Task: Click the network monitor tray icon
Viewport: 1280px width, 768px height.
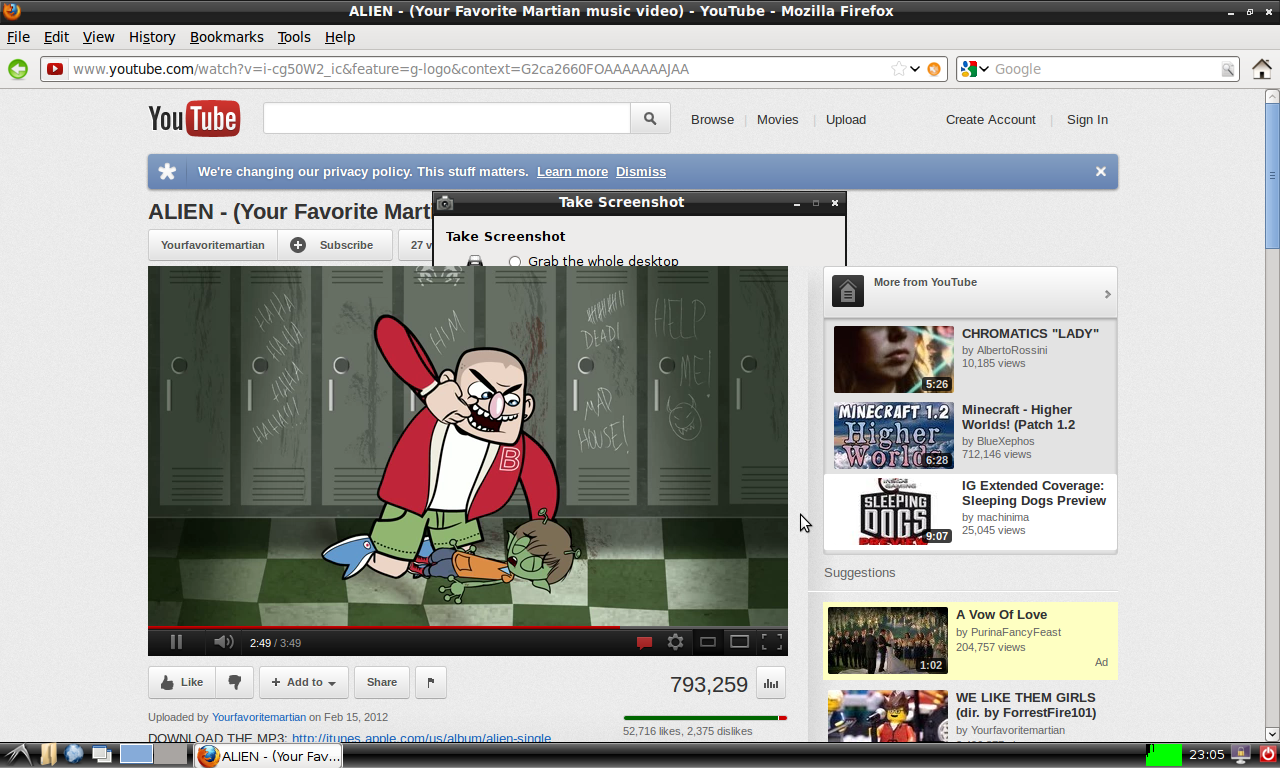Action: tap(1241, 754)
